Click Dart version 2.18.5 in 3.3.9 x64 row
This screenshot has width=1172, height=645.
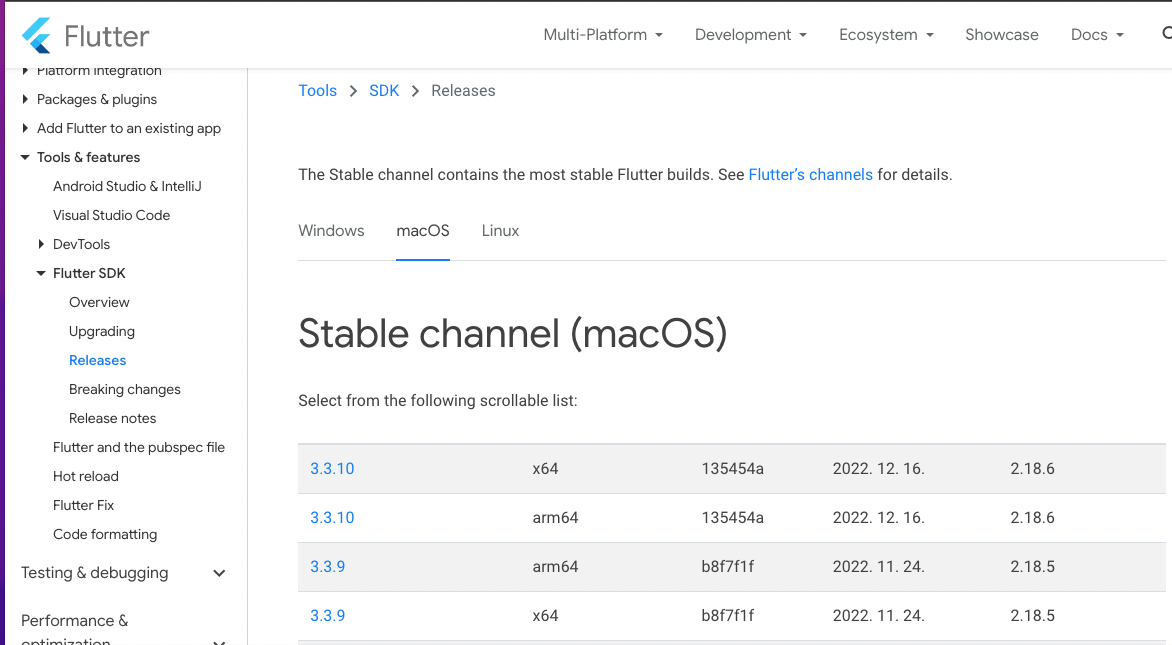click(1032, 616)
